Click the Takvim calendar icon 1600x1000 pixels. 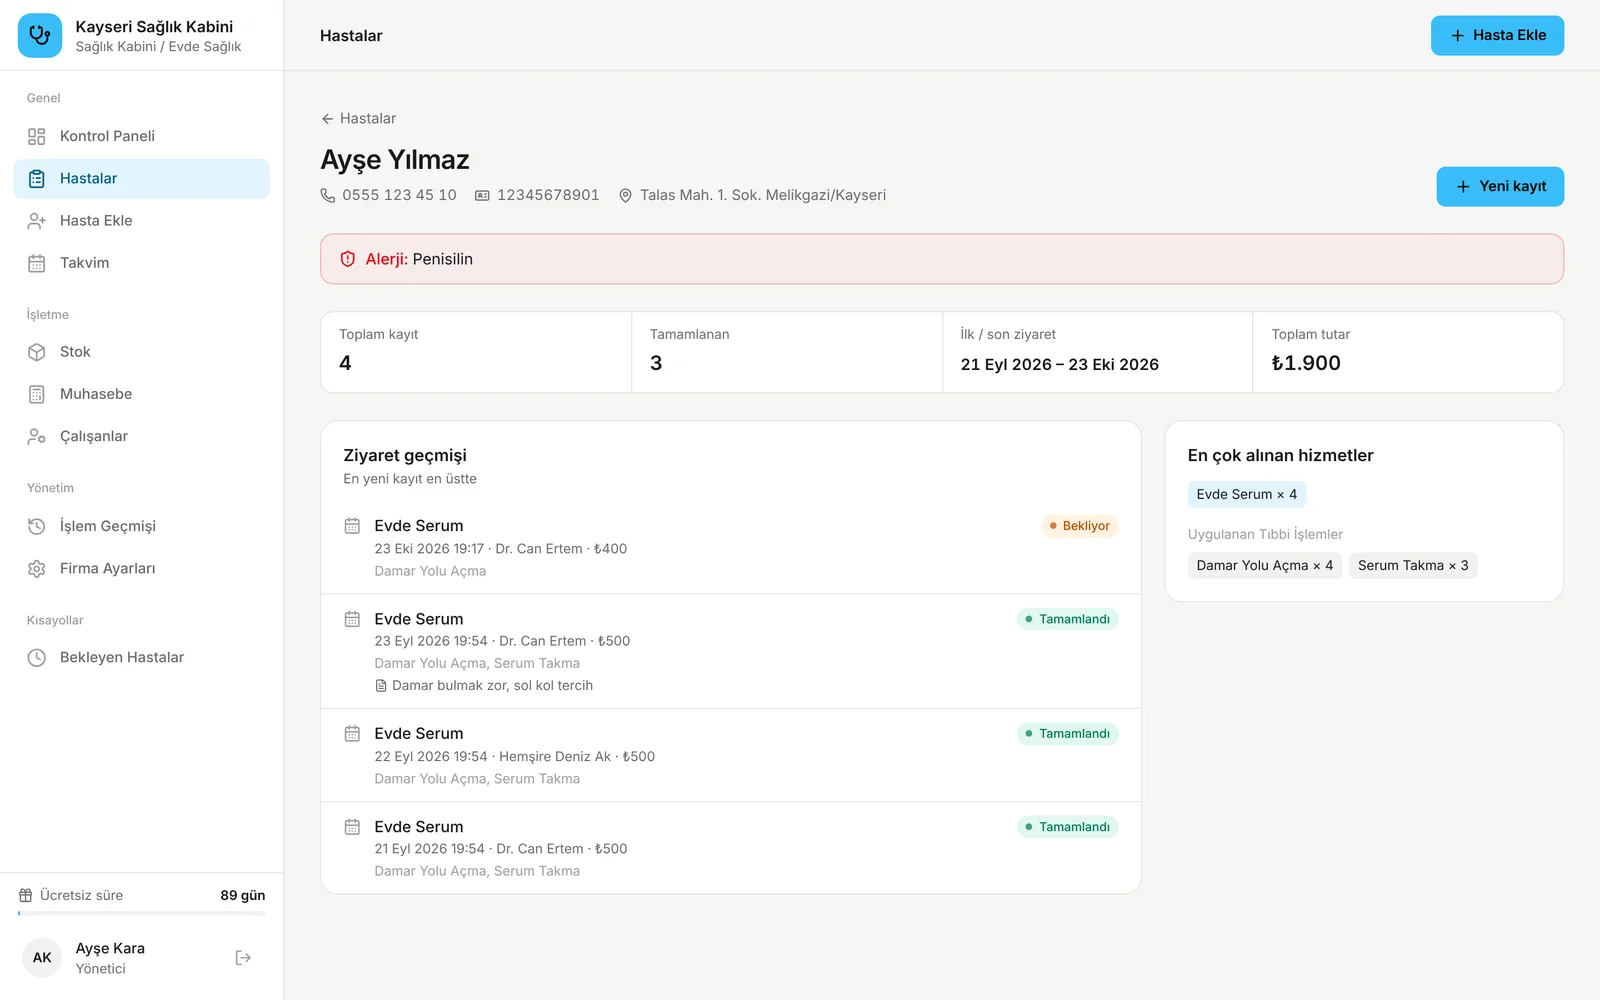(37, 263)
